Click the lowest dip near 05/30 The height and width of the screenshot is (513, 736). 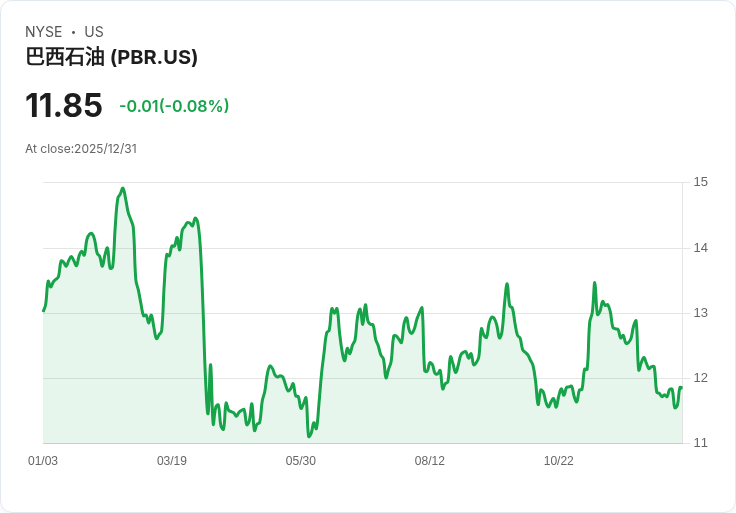coord(309,436)
